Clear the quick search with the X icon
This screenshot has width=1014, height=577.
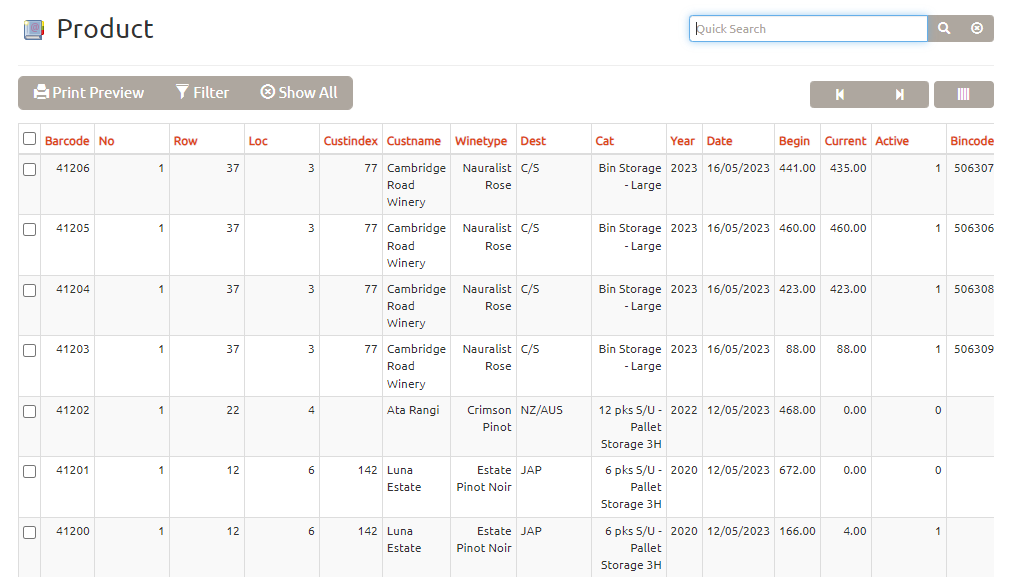(977, 28)
